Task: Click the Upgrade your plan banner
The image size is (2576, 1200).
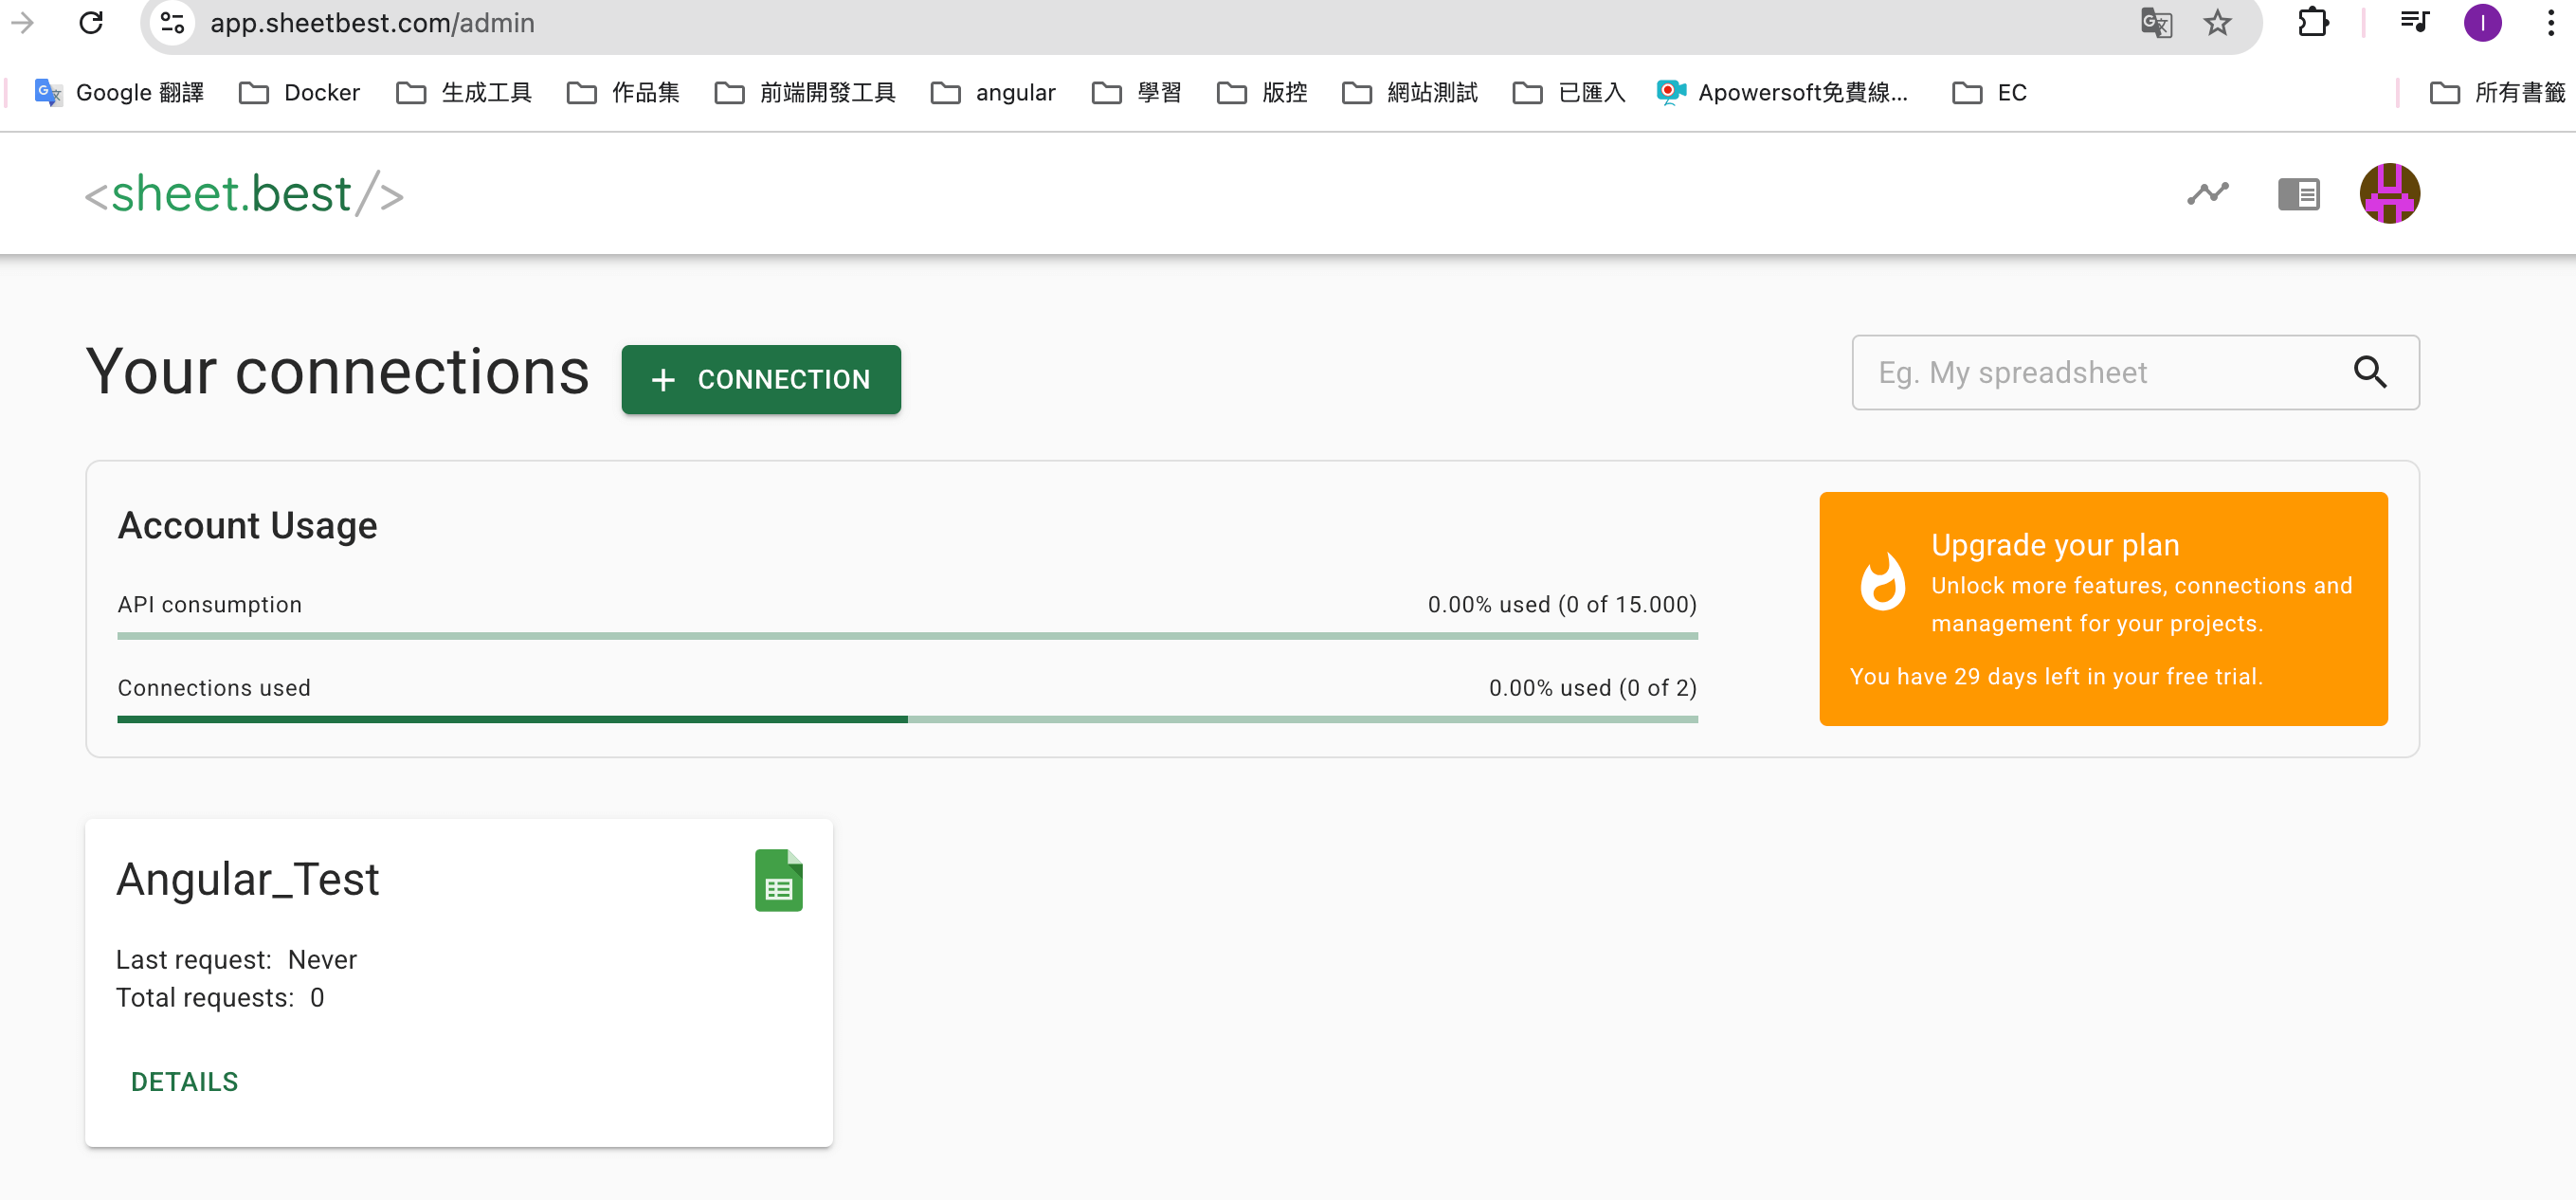Action: (x=2103, y=609)
